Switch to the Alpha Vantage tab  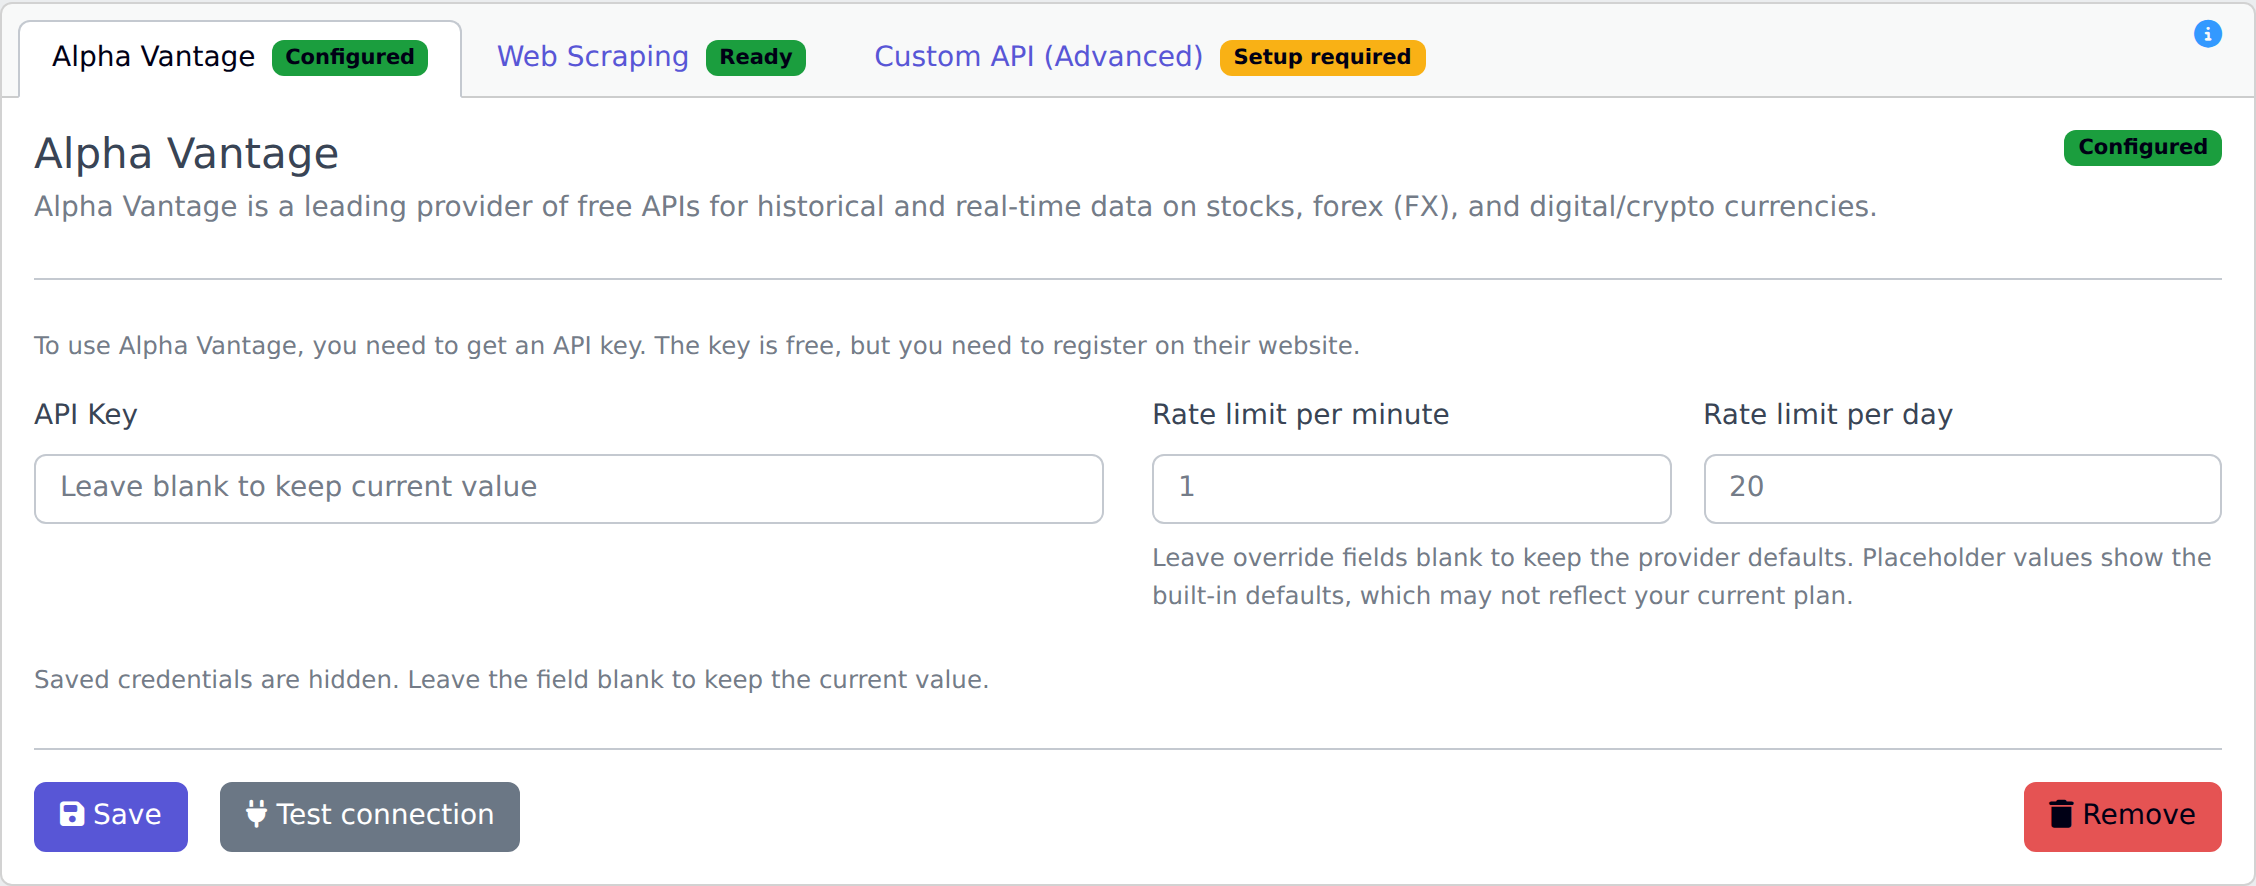click(x=240, y=58)
